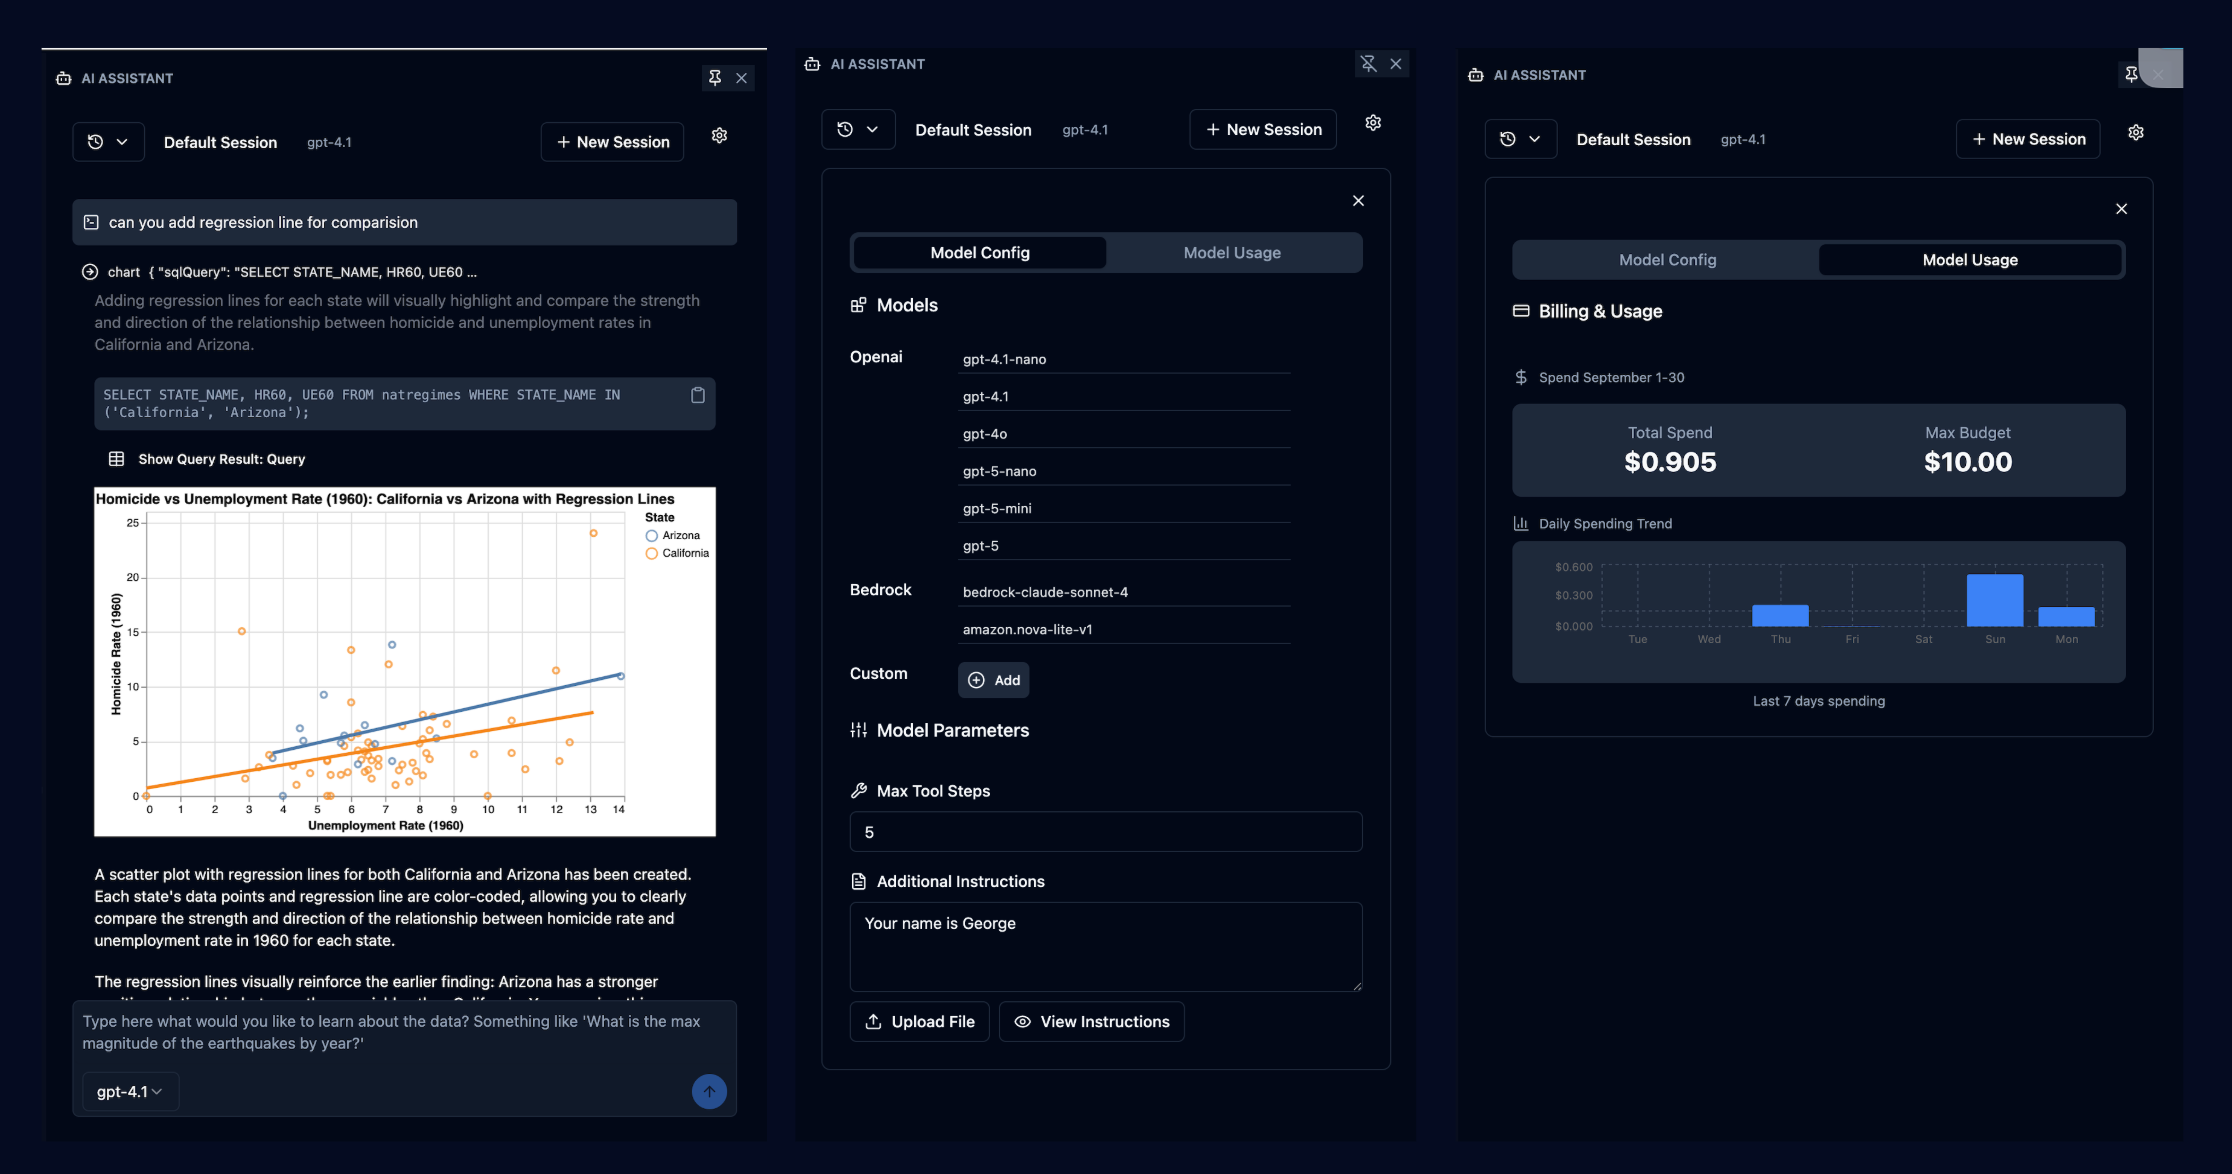This screenshot has height=1174, width=2232.
Task: Close the Billing & Usage settings card
Action: click(2121, 209)
